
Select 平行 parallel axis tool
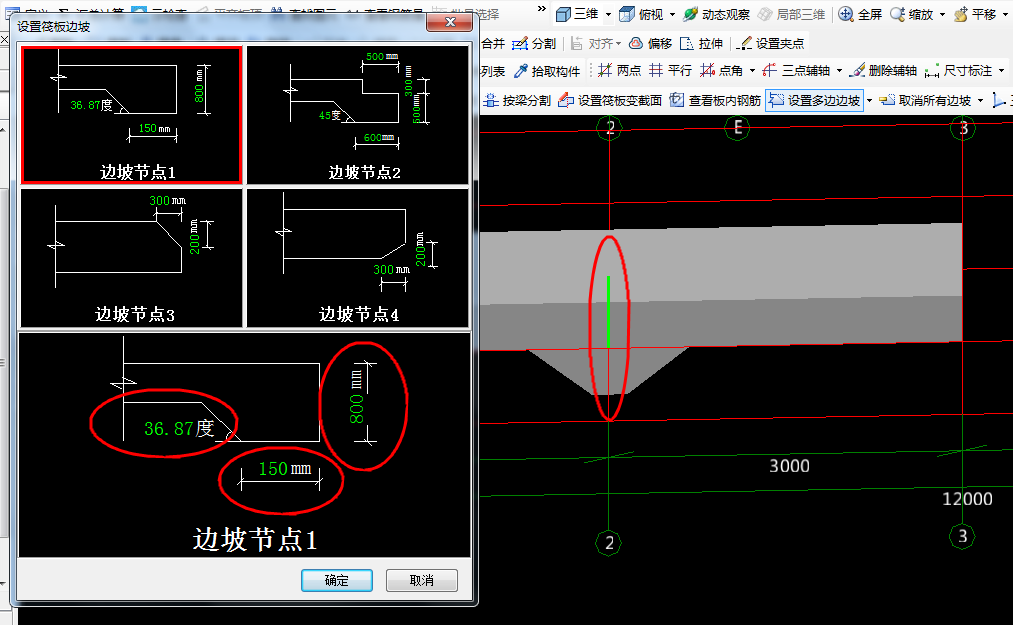point(671,70)
